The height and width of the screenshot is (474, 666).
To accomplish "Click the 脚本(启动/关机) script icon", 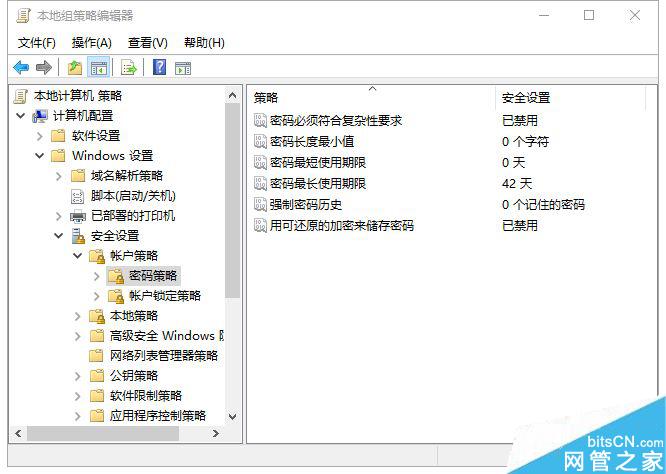I will pyautogui.click(x=78, y=196).
